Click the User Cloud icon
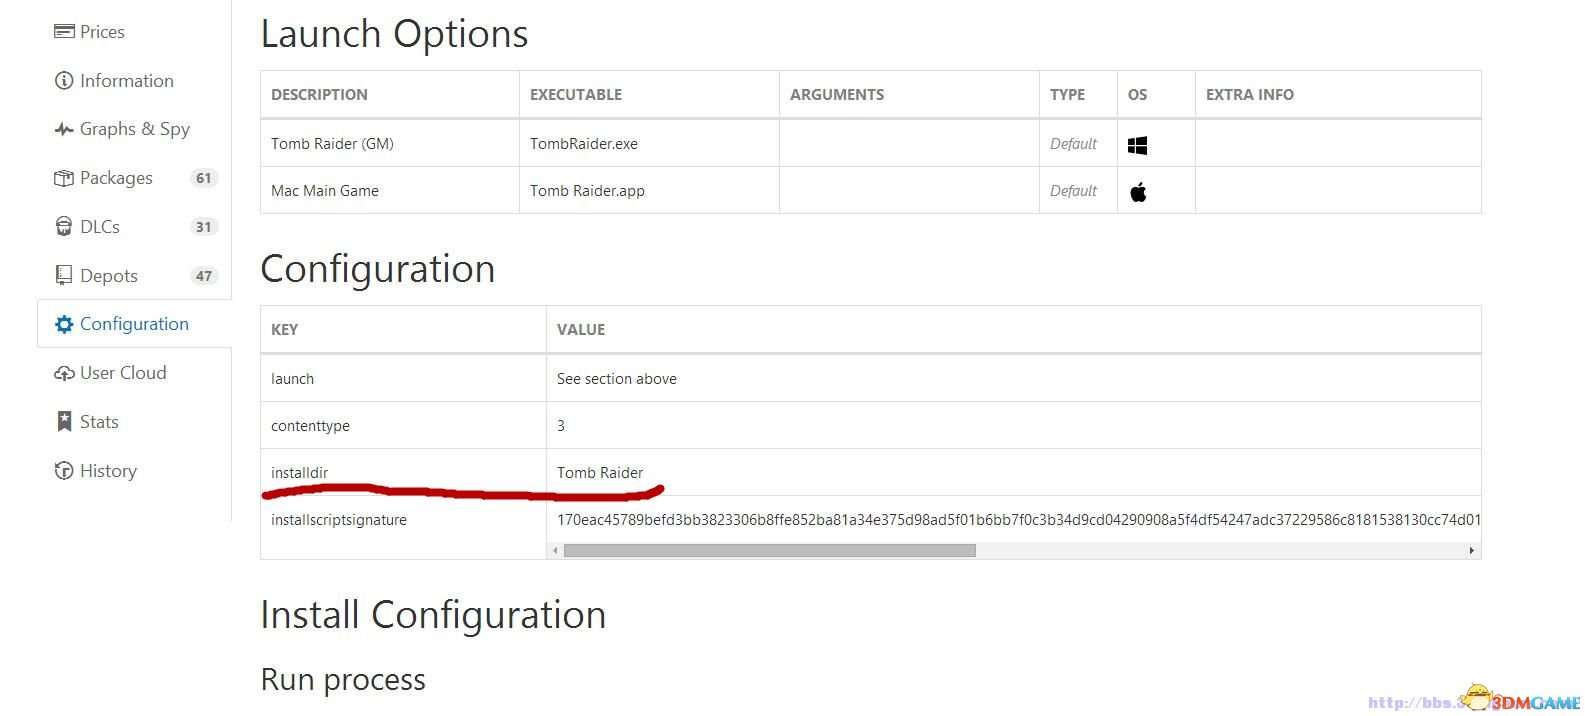 [x=64, y=373]
